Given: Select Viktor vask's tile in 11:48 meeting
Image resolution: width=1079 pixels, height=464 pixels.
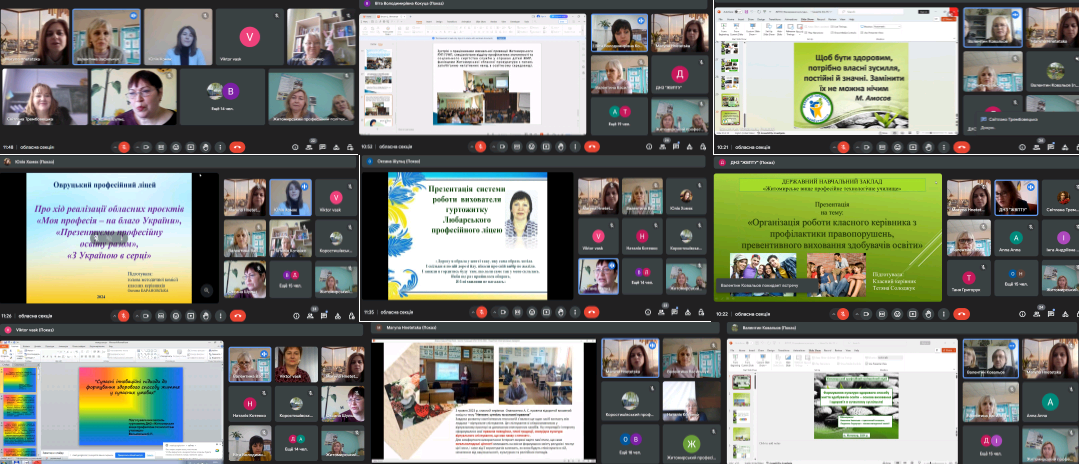Looking at the screenshot, I should pos(250,37).
